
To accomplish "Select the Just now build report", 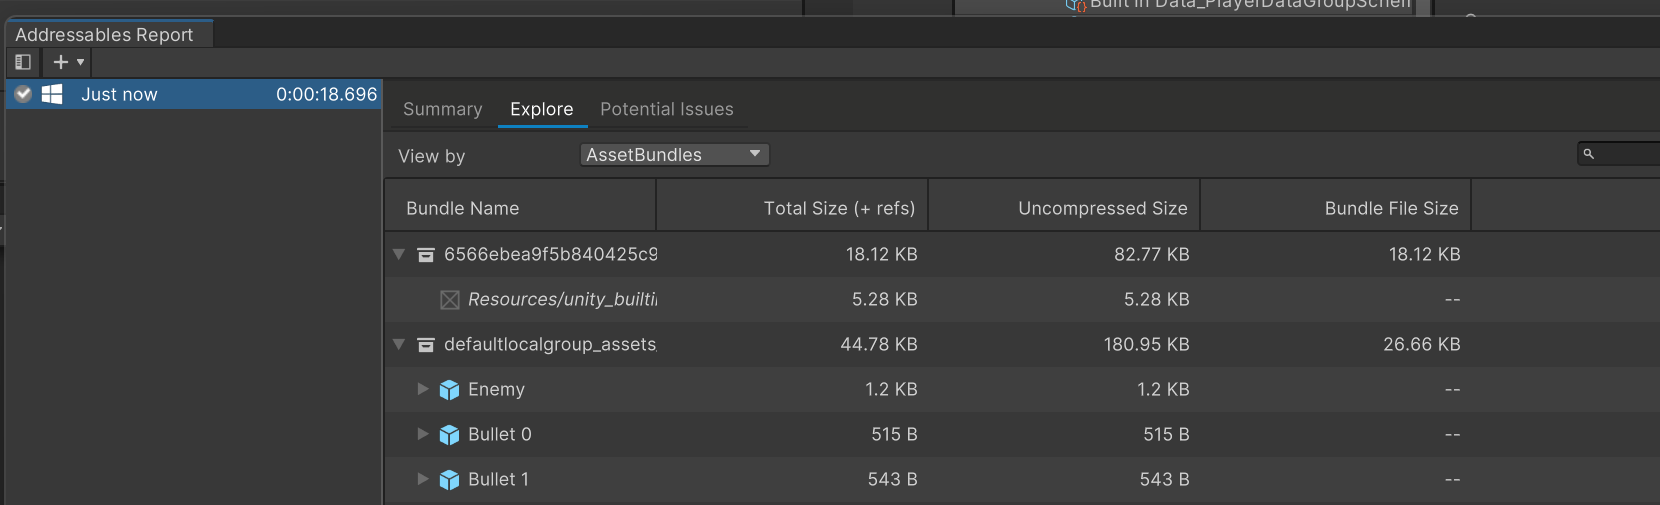I will point(194,94).
